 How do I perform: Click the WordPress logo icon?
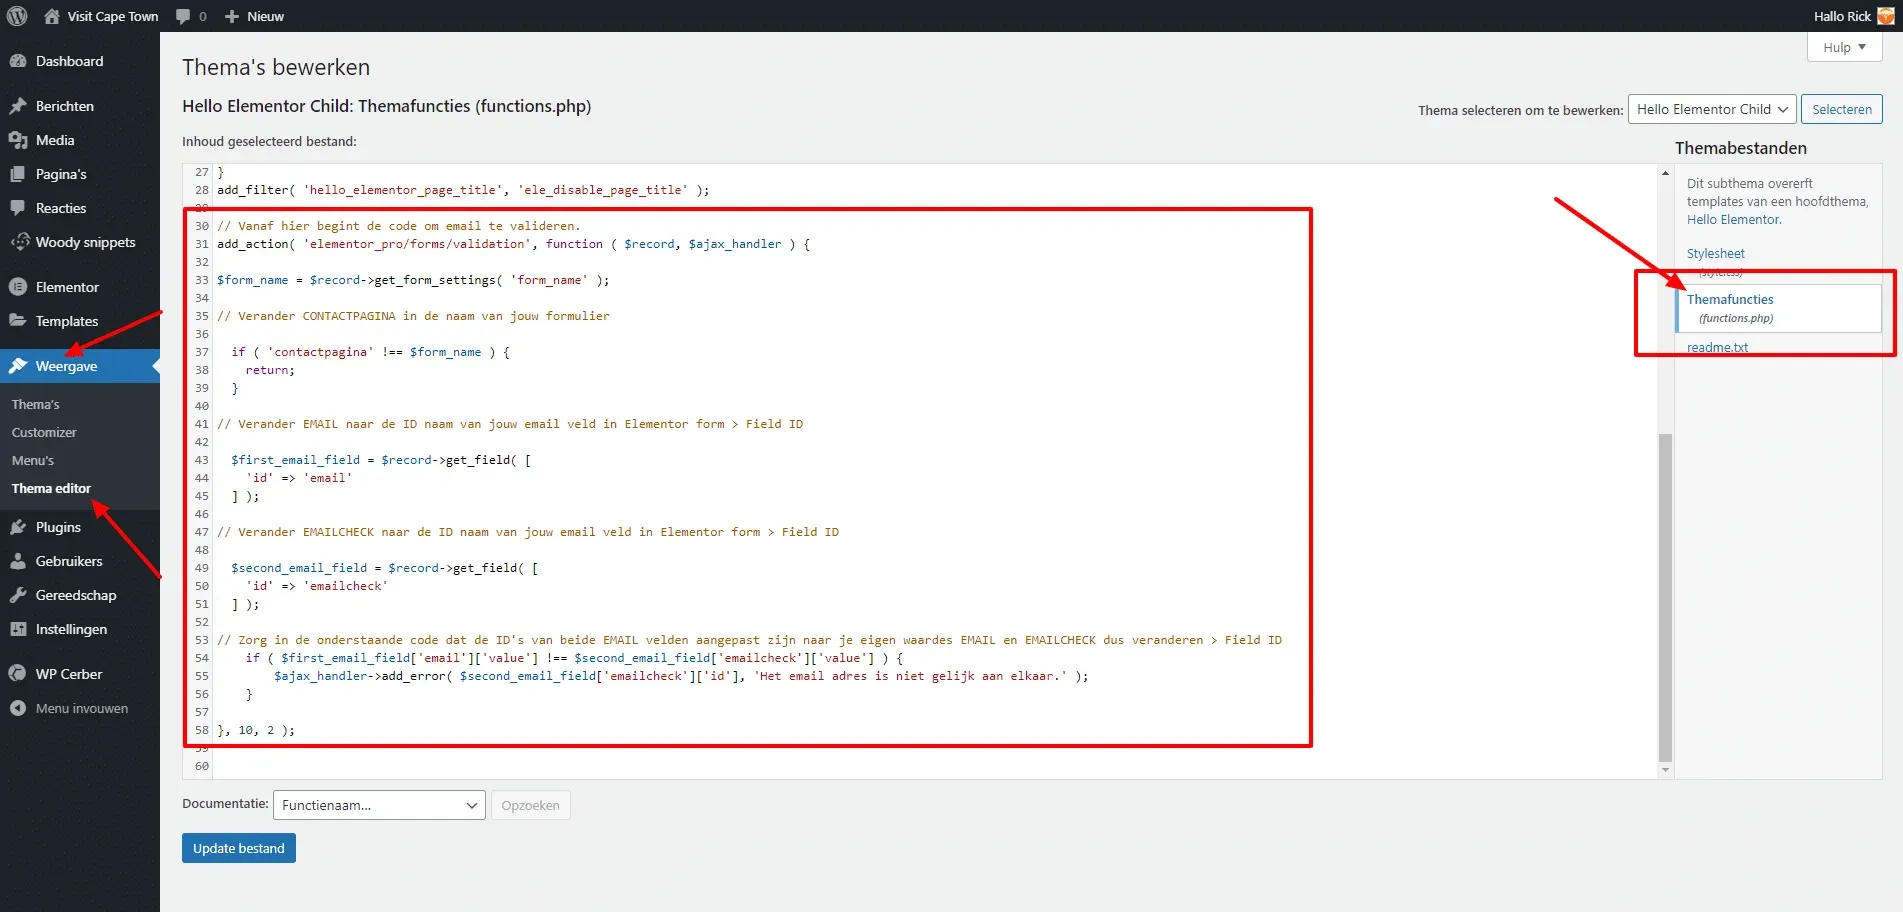tap(17, 16)
